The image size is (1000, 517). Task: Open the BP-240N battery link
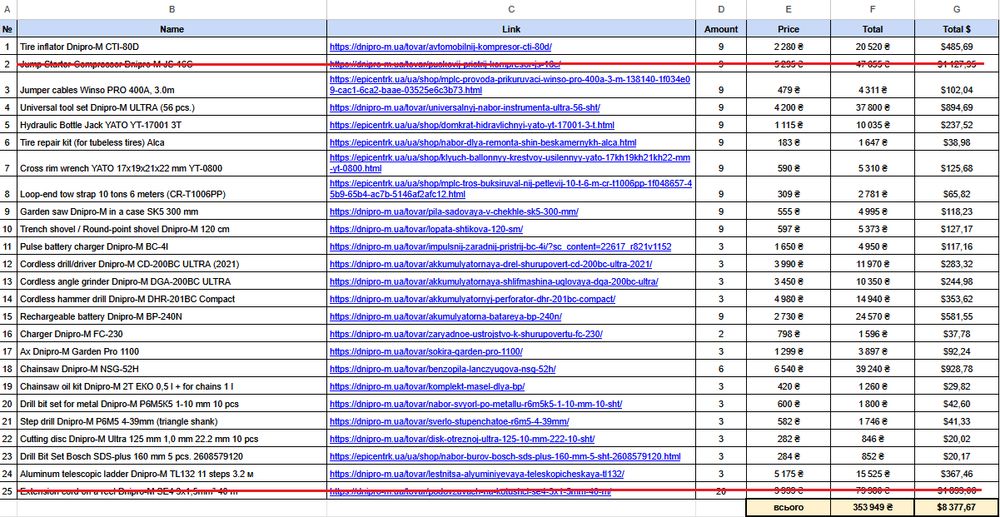click(x=446, y=316)
